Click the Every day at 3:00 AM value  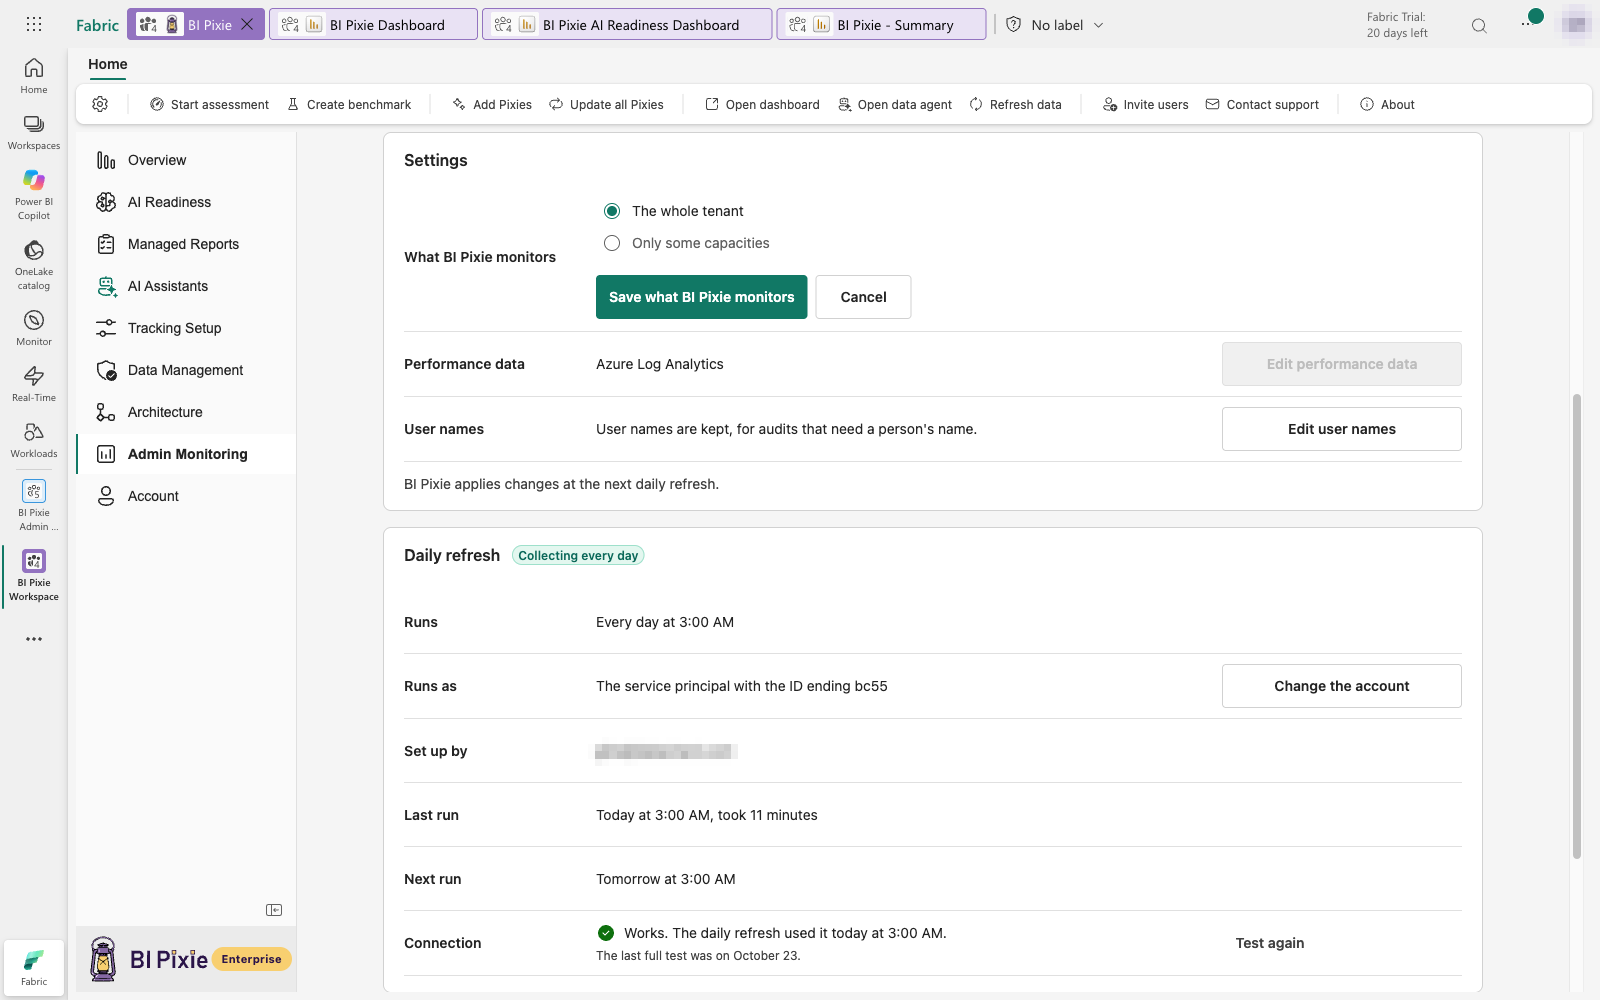[x=665, y=622]
